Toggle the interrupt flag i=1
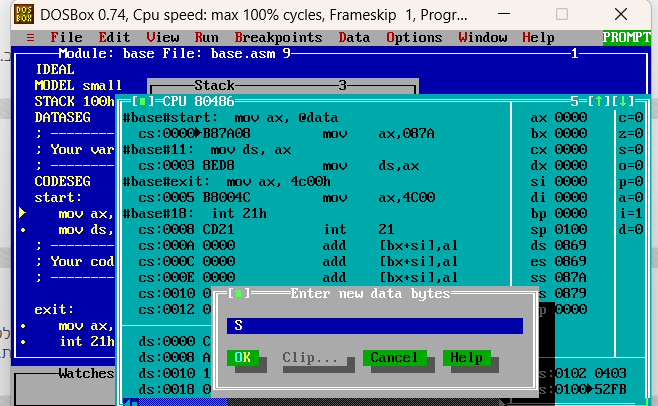The image size is (658, 406). pos(631,213)
